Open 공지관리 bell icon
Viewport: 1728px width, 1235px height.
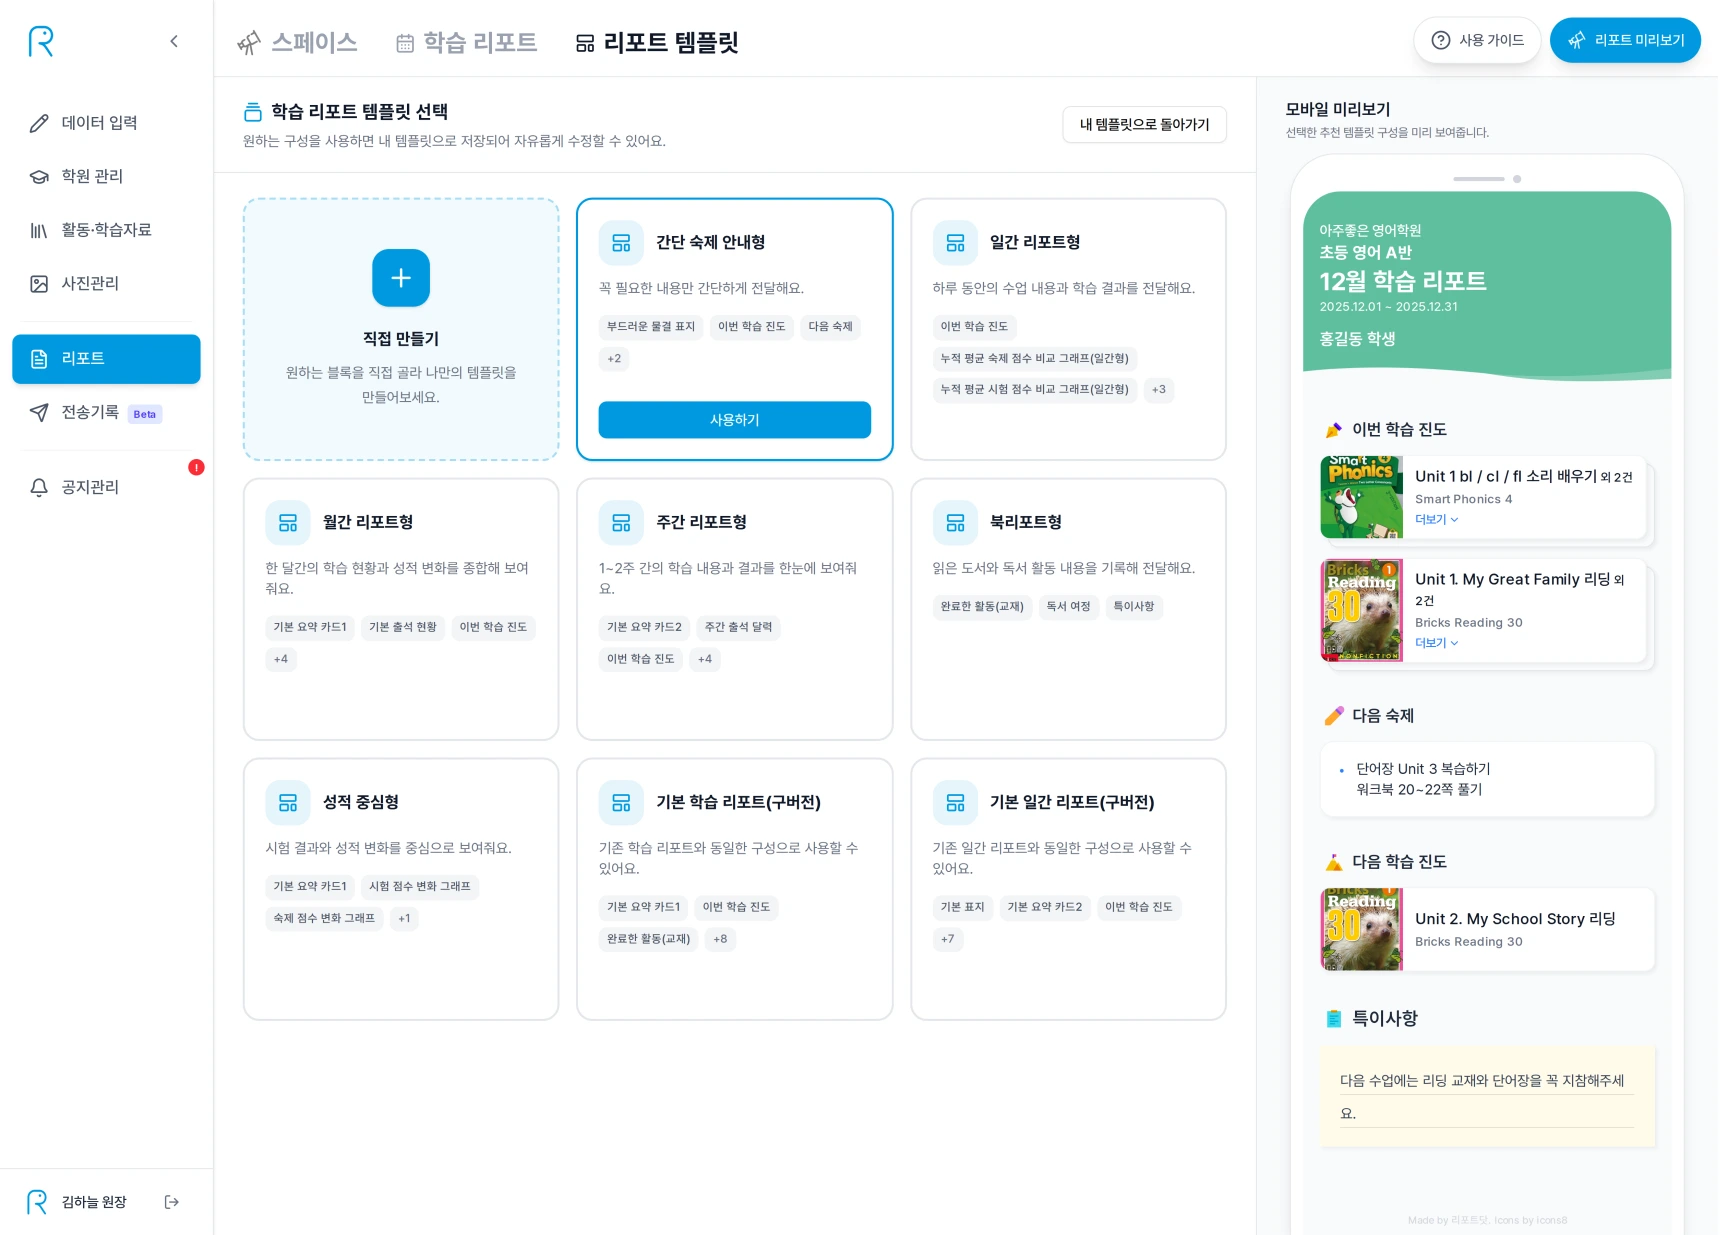pyautogui.click(x=39, y=487)
